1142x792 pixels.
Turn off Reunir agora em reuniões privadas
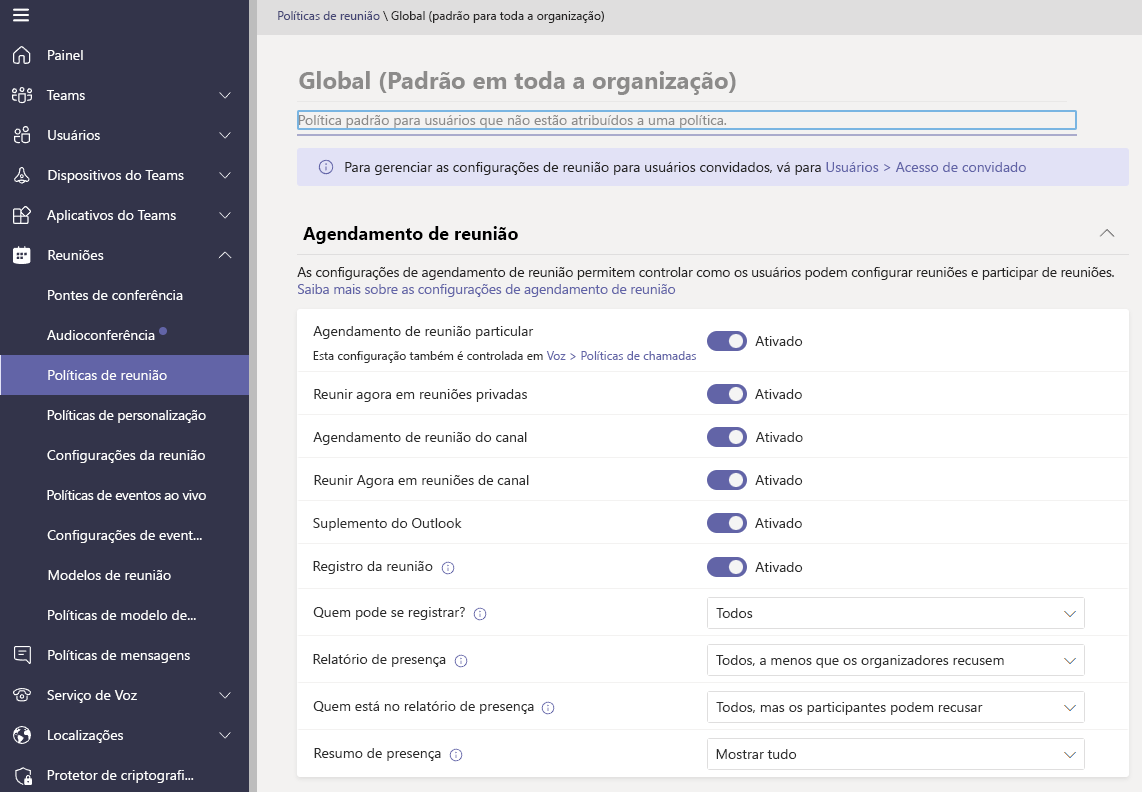pos(727,394)
